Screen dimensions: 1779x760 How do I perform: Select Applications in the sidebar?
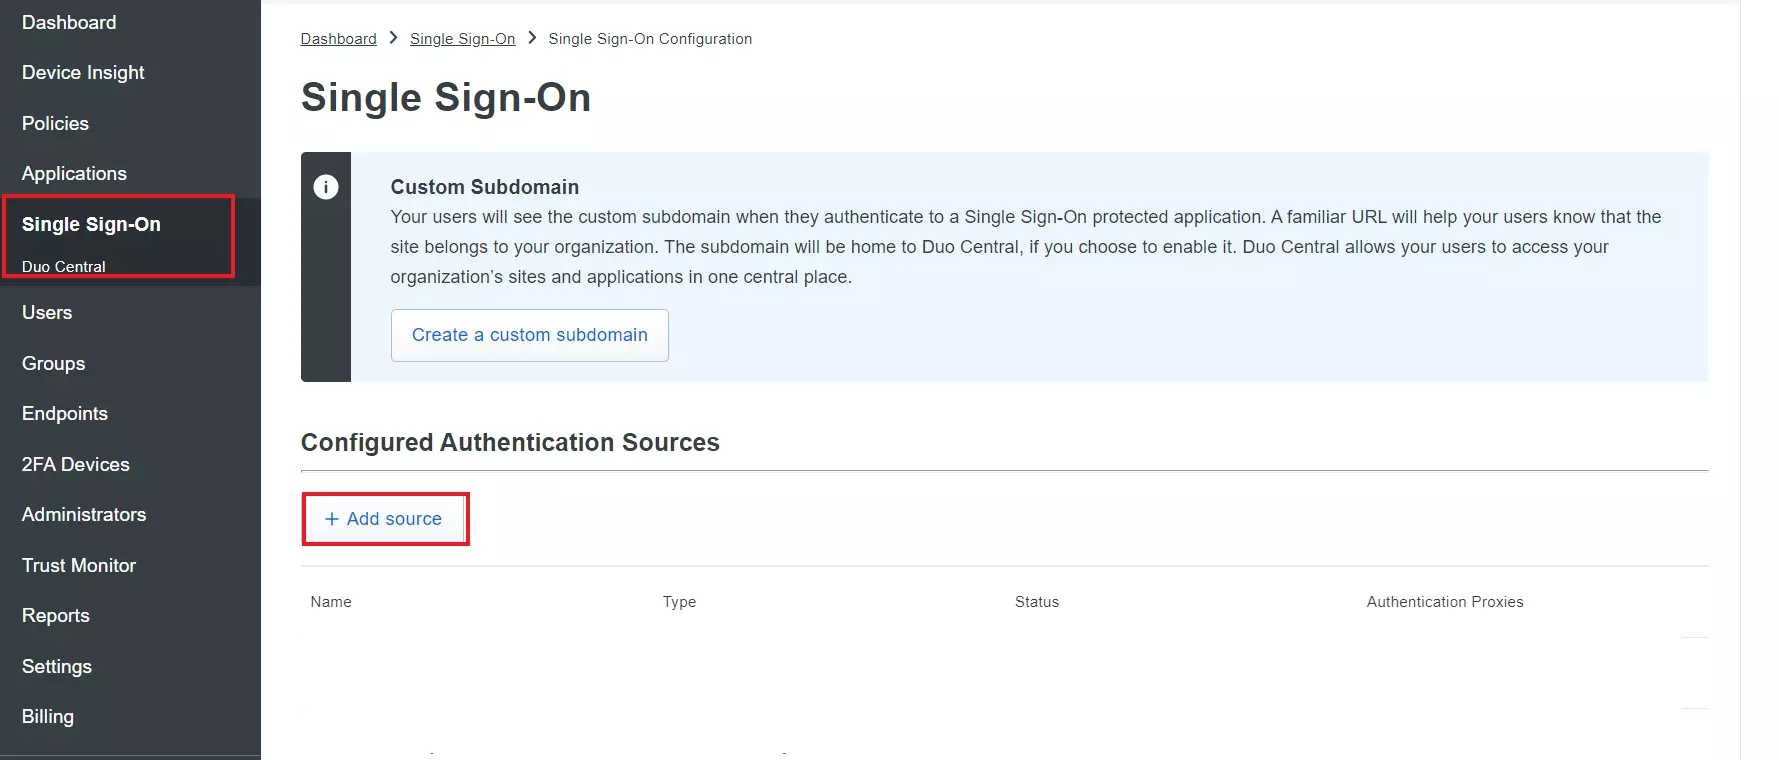74,174
